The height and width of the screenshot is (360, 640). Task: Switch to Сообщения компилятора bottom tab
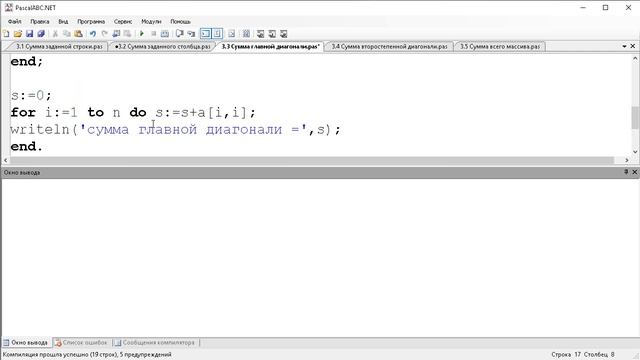tap(155, 342)
